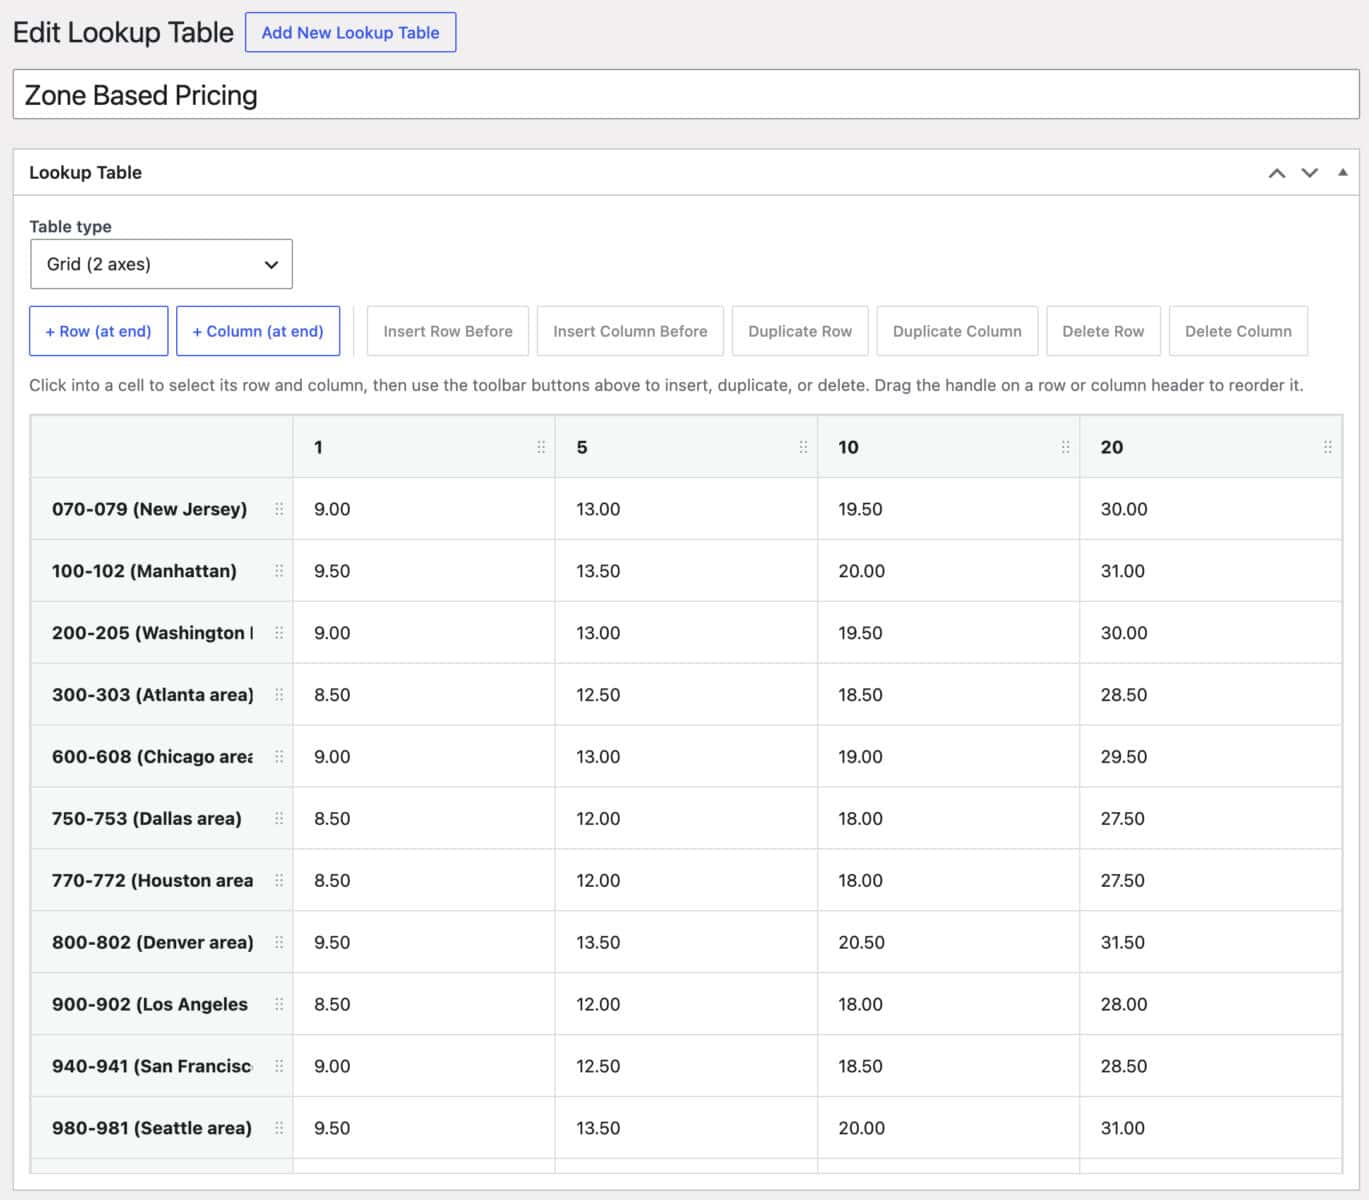Screen dimensions: 1369x1200
Task: Click drag handle on column 10 header
Action: [1065, 447]
